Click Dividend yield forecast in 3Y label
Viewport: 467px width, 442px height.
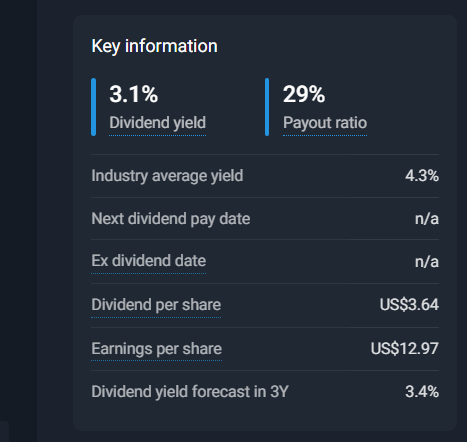click(x=190, y=392)
